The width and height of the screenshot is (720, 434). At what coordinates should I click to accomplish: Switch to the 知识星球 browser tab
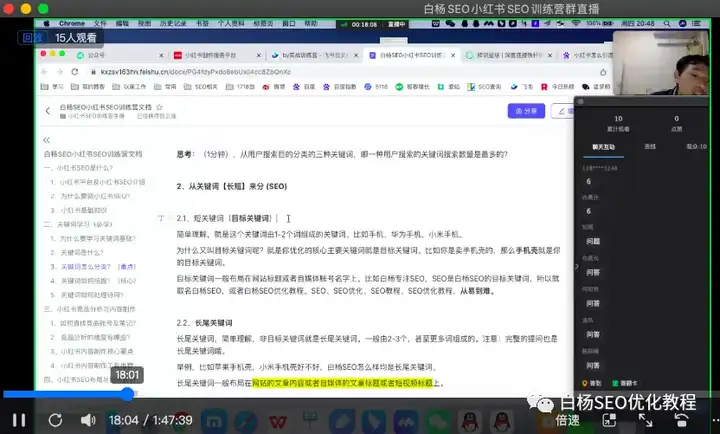pyautogui.click(x=510, y=55)
